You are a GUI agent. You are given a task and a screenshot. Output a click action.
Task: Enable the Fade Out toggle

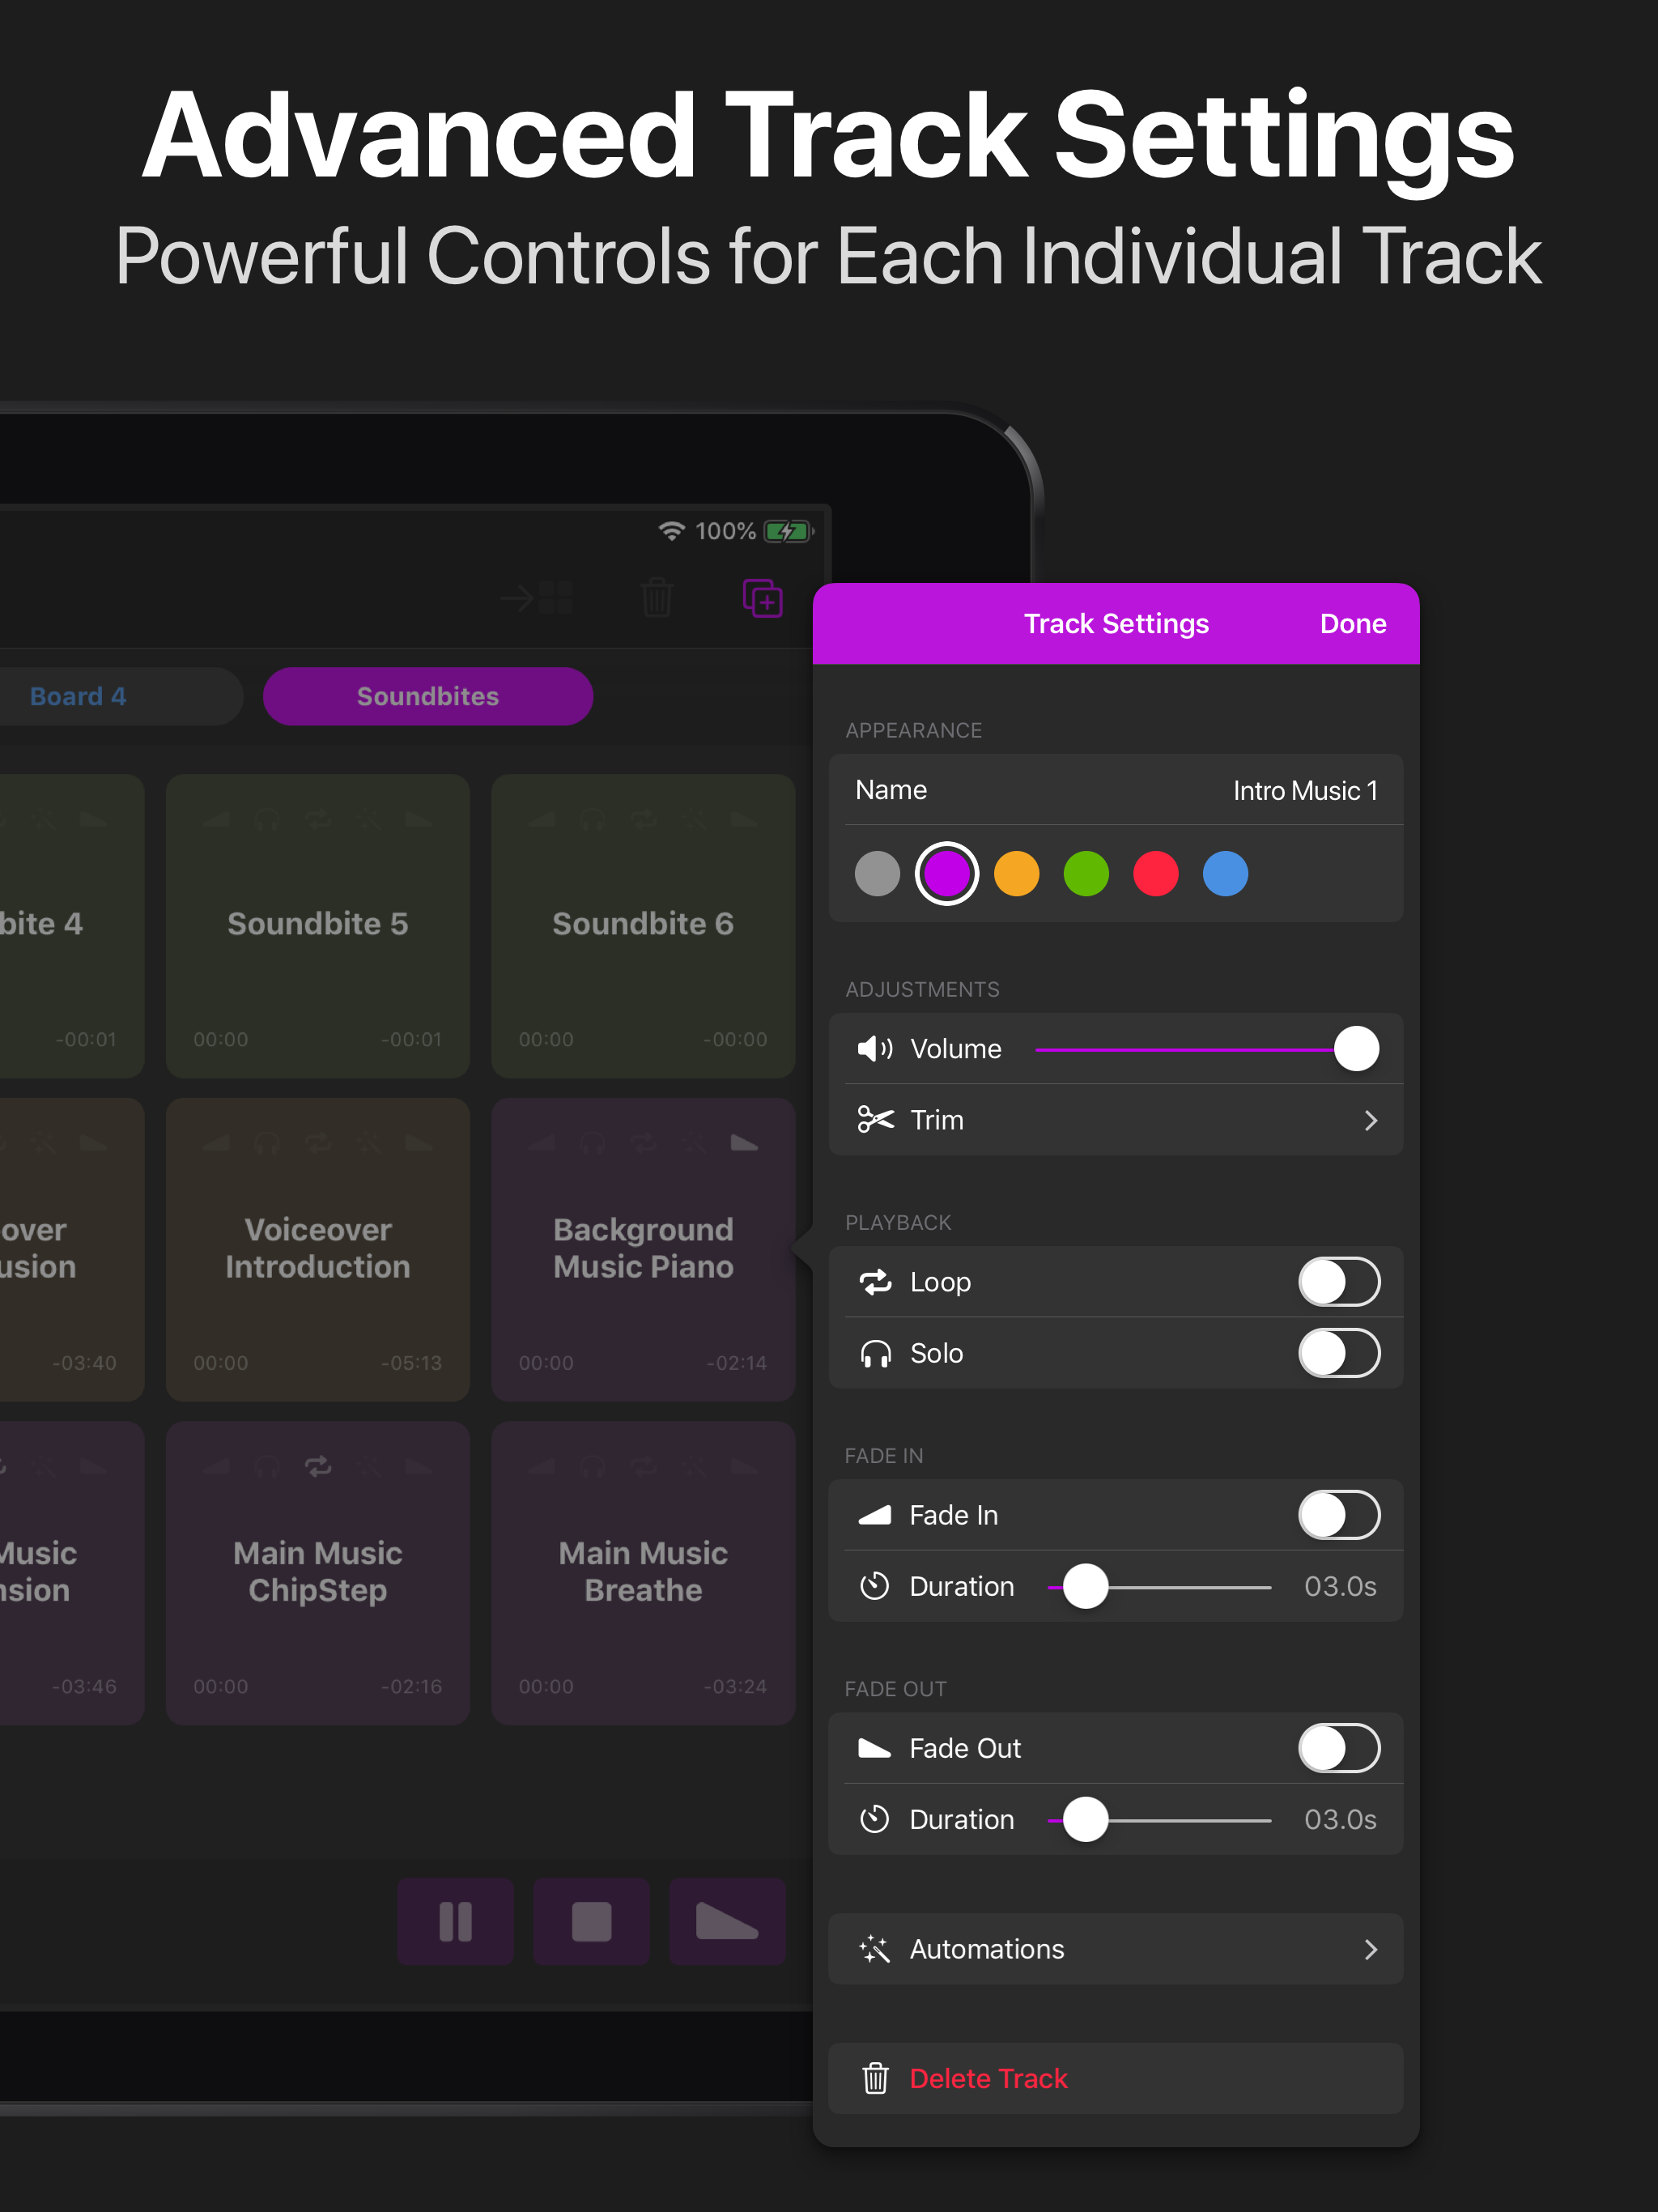pyautogui.click(x=1339, y=1748)
